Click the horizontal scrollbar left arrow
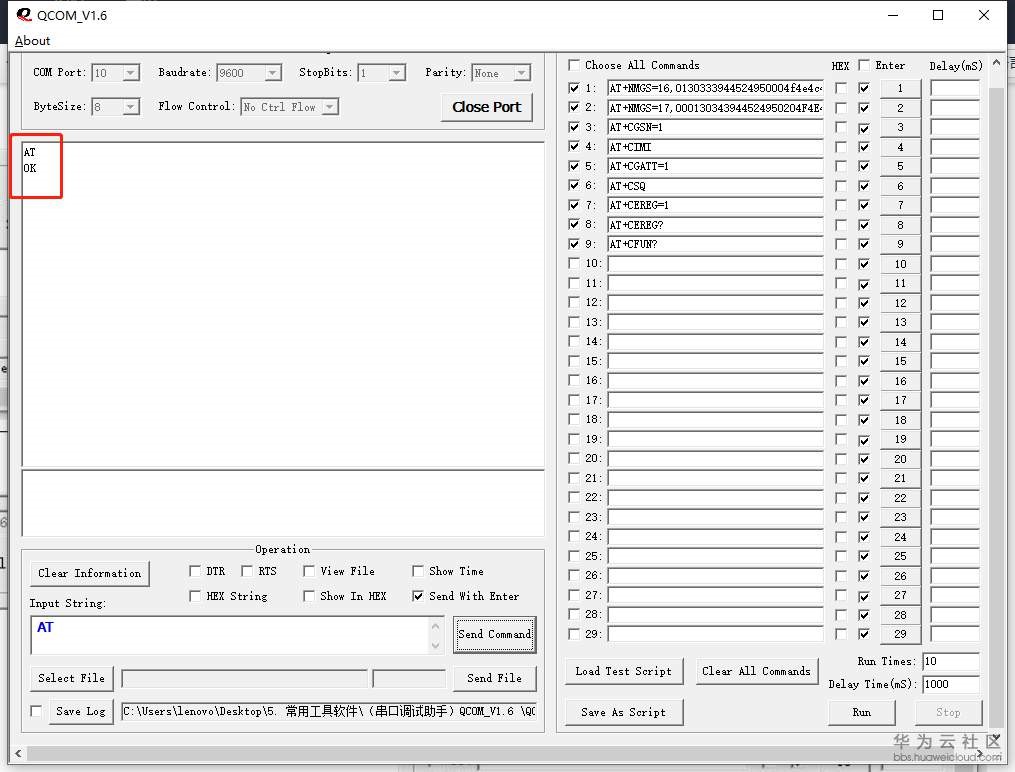The width and height of the screenshot is (1015, 772). click(18, 753)
